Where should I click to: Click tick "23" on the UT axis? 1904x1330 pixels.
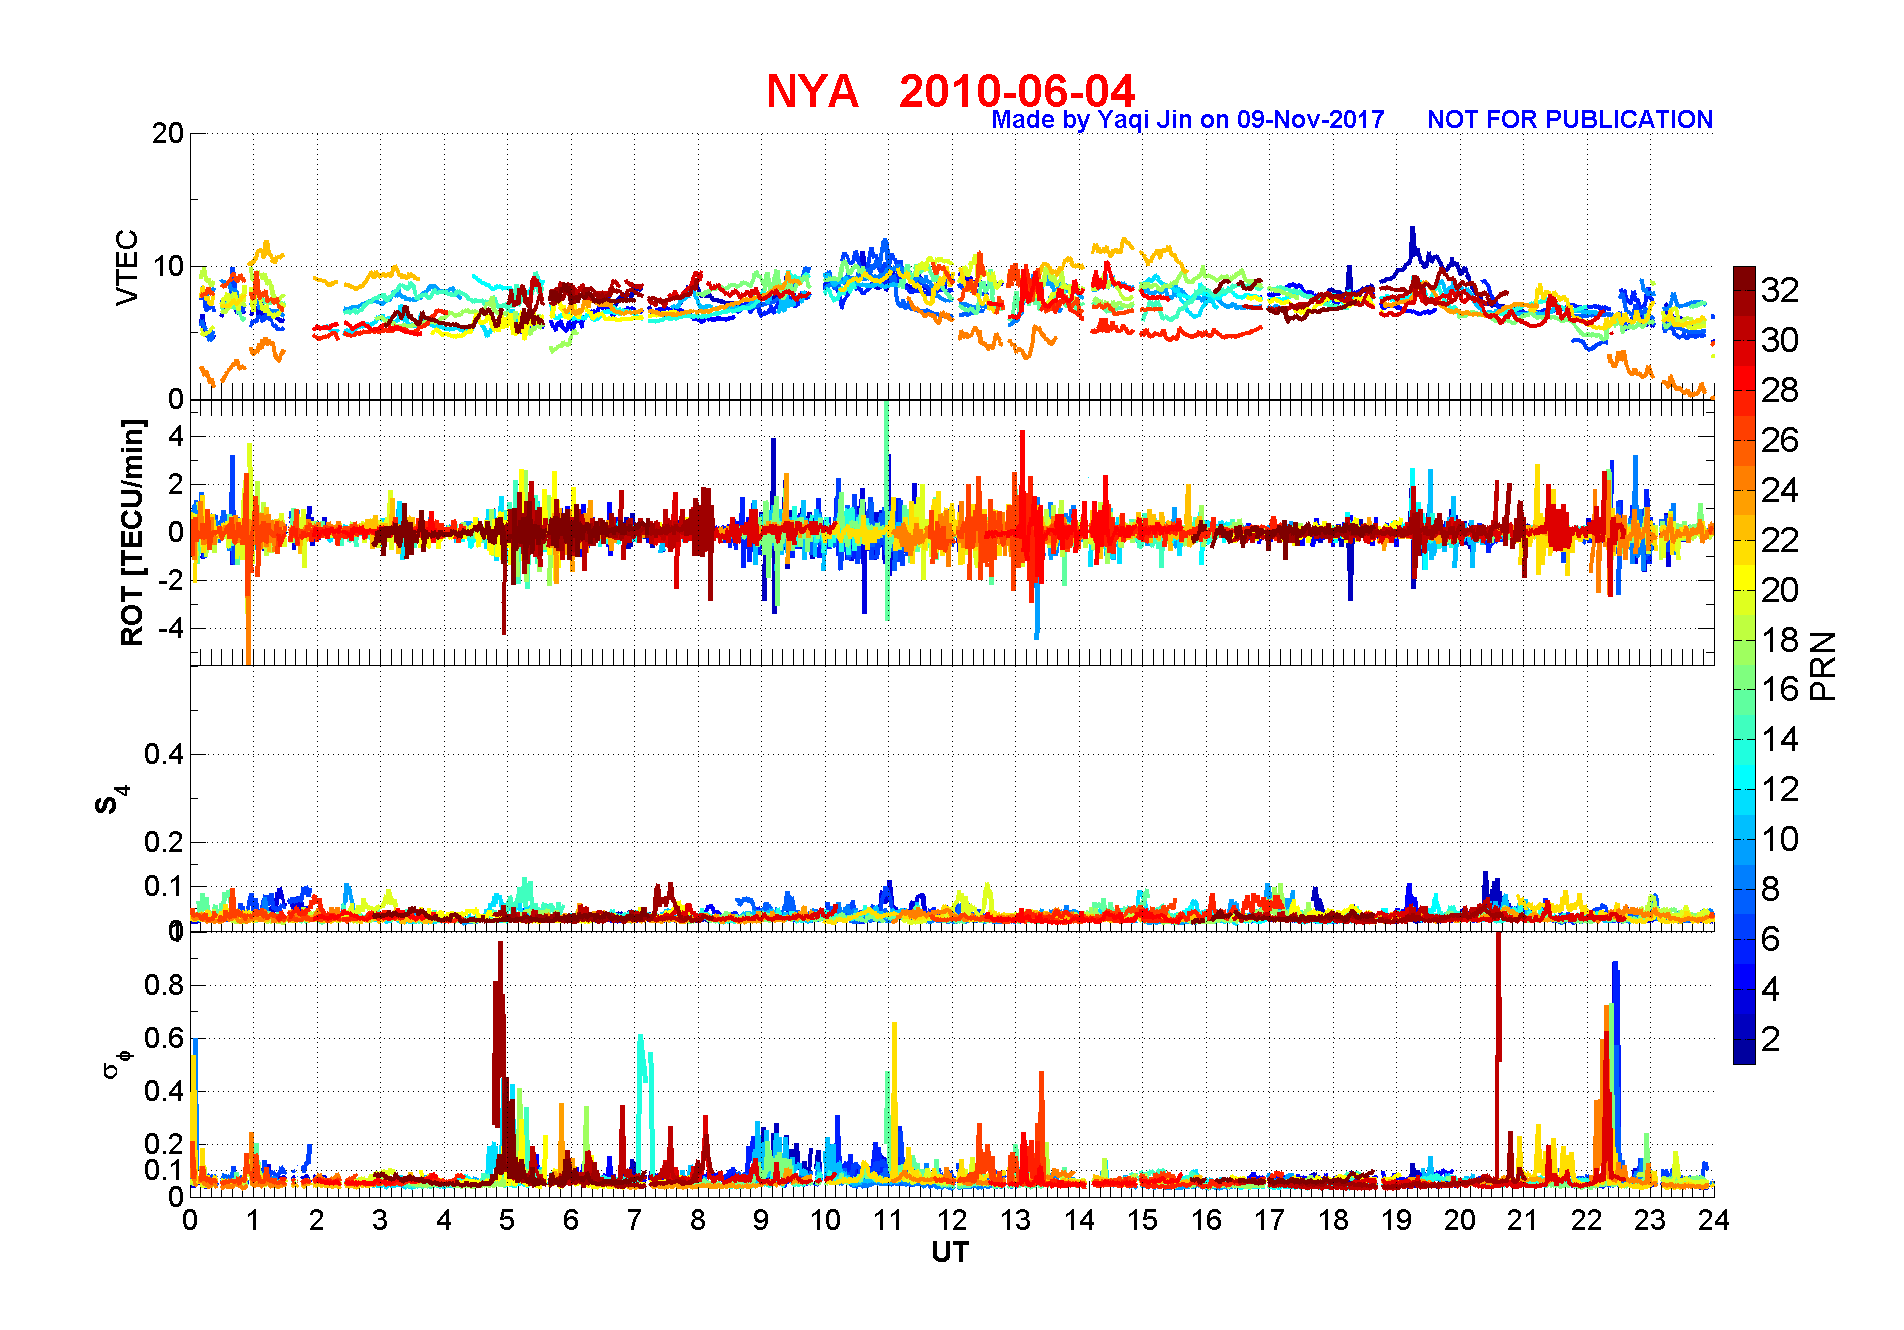[1650, 1220]
